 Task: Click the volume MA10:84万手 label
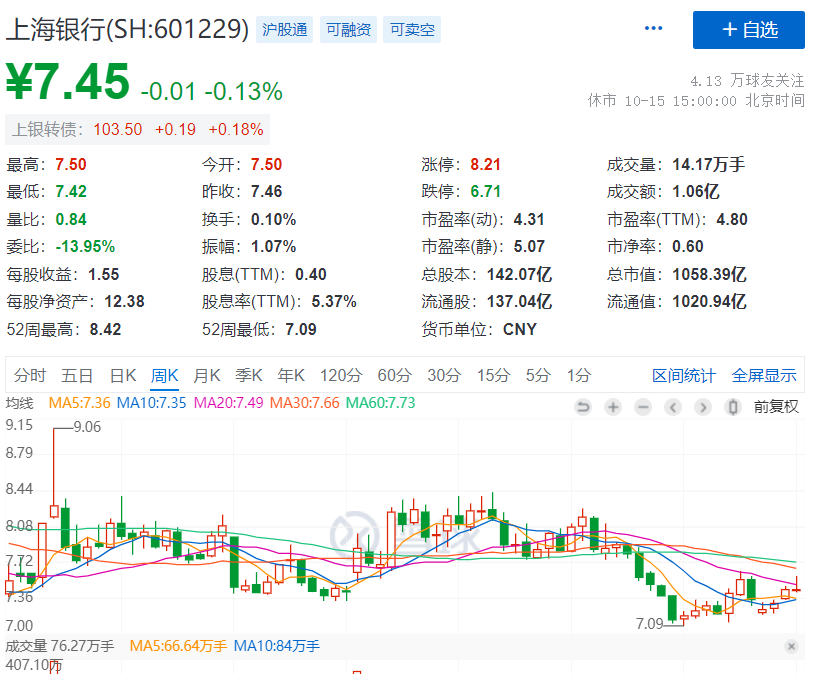point(277,646)
